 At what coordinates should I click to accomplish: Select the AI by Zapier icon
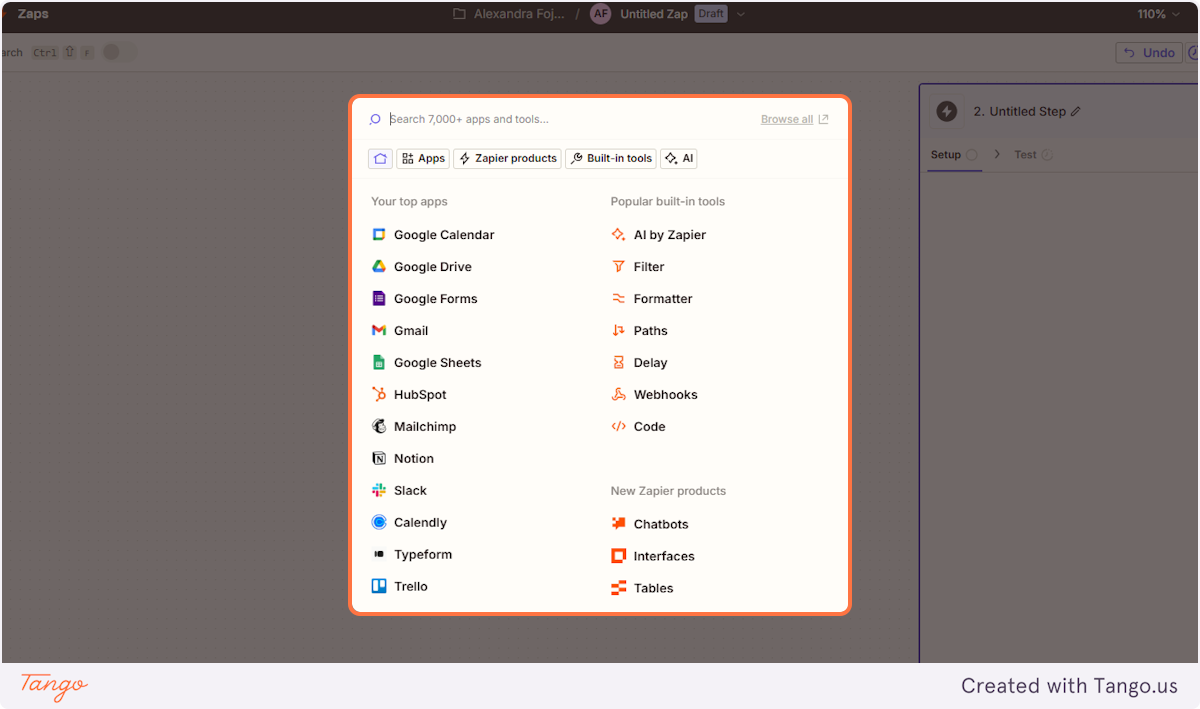click(x=619, y=235)
